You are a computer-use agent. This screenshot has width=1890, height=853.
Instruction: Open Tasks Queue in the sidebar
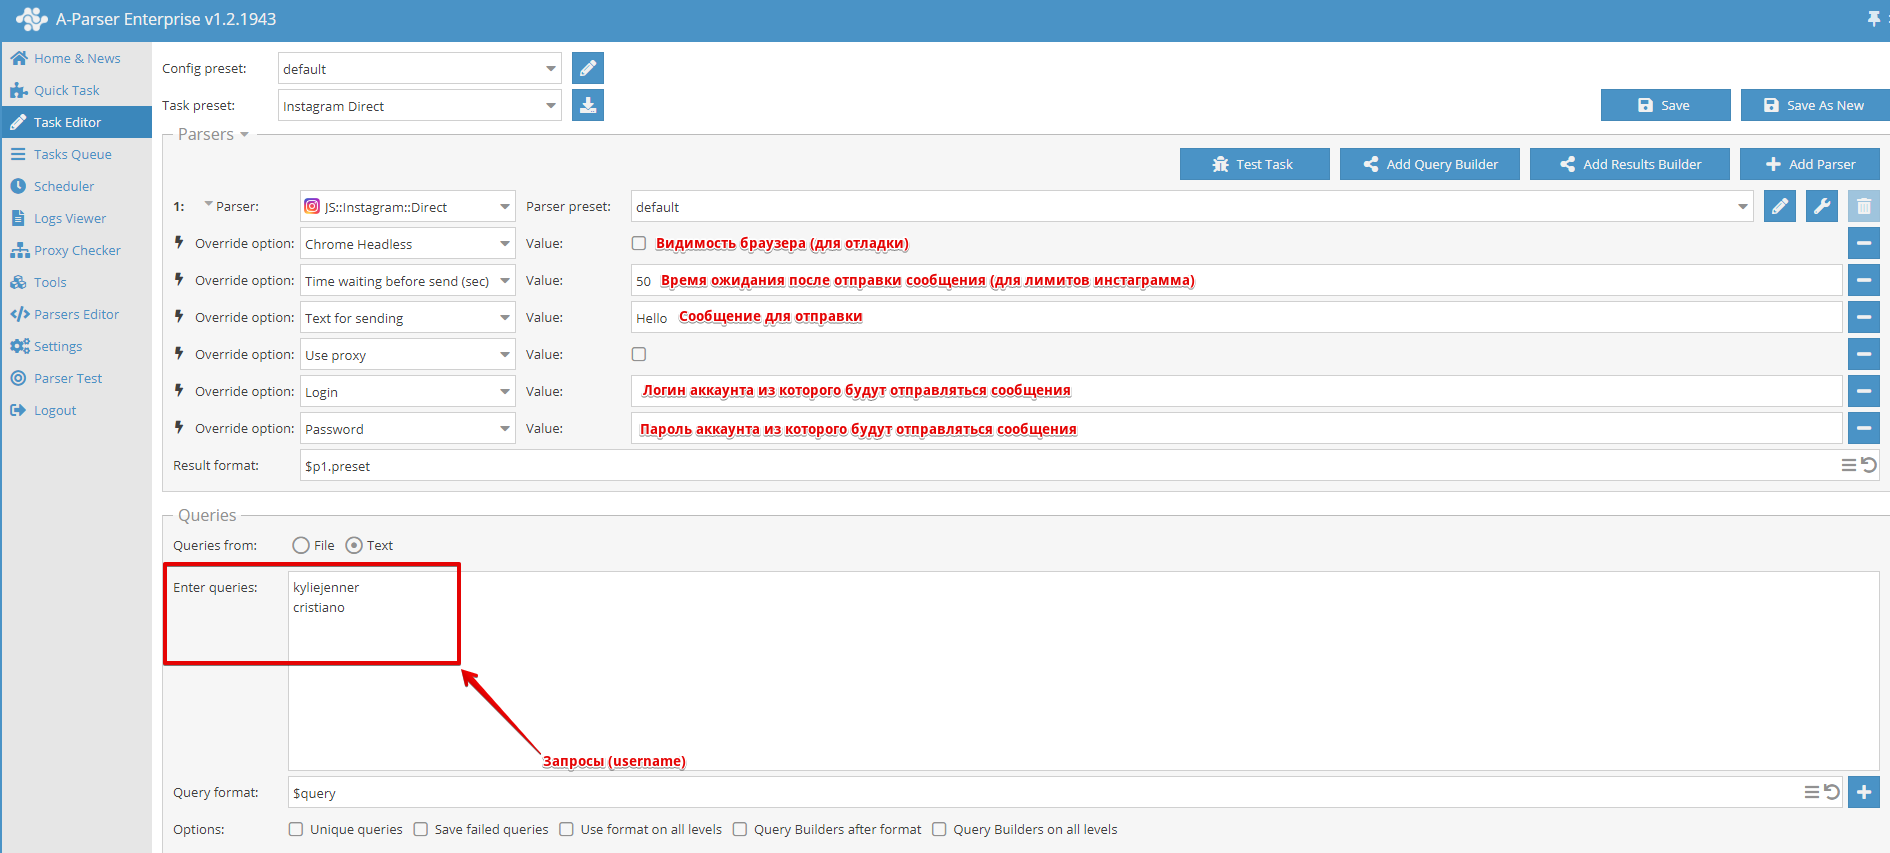pos(76,154)
